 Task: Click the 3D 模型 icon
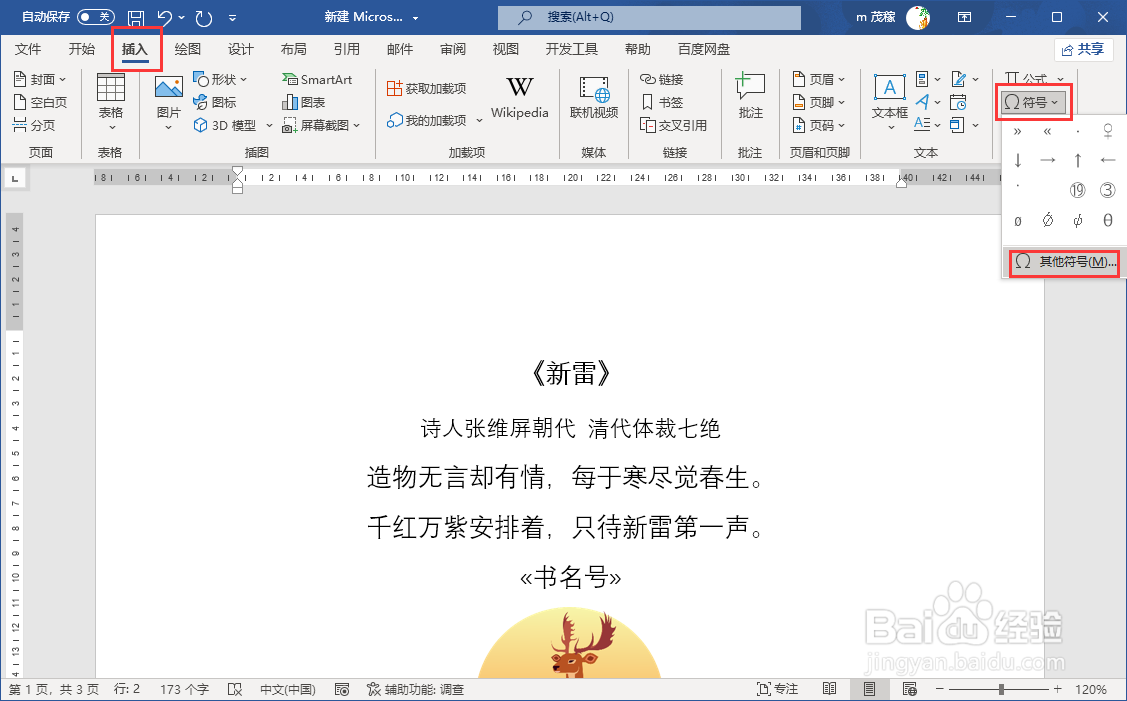pos(201,125)
